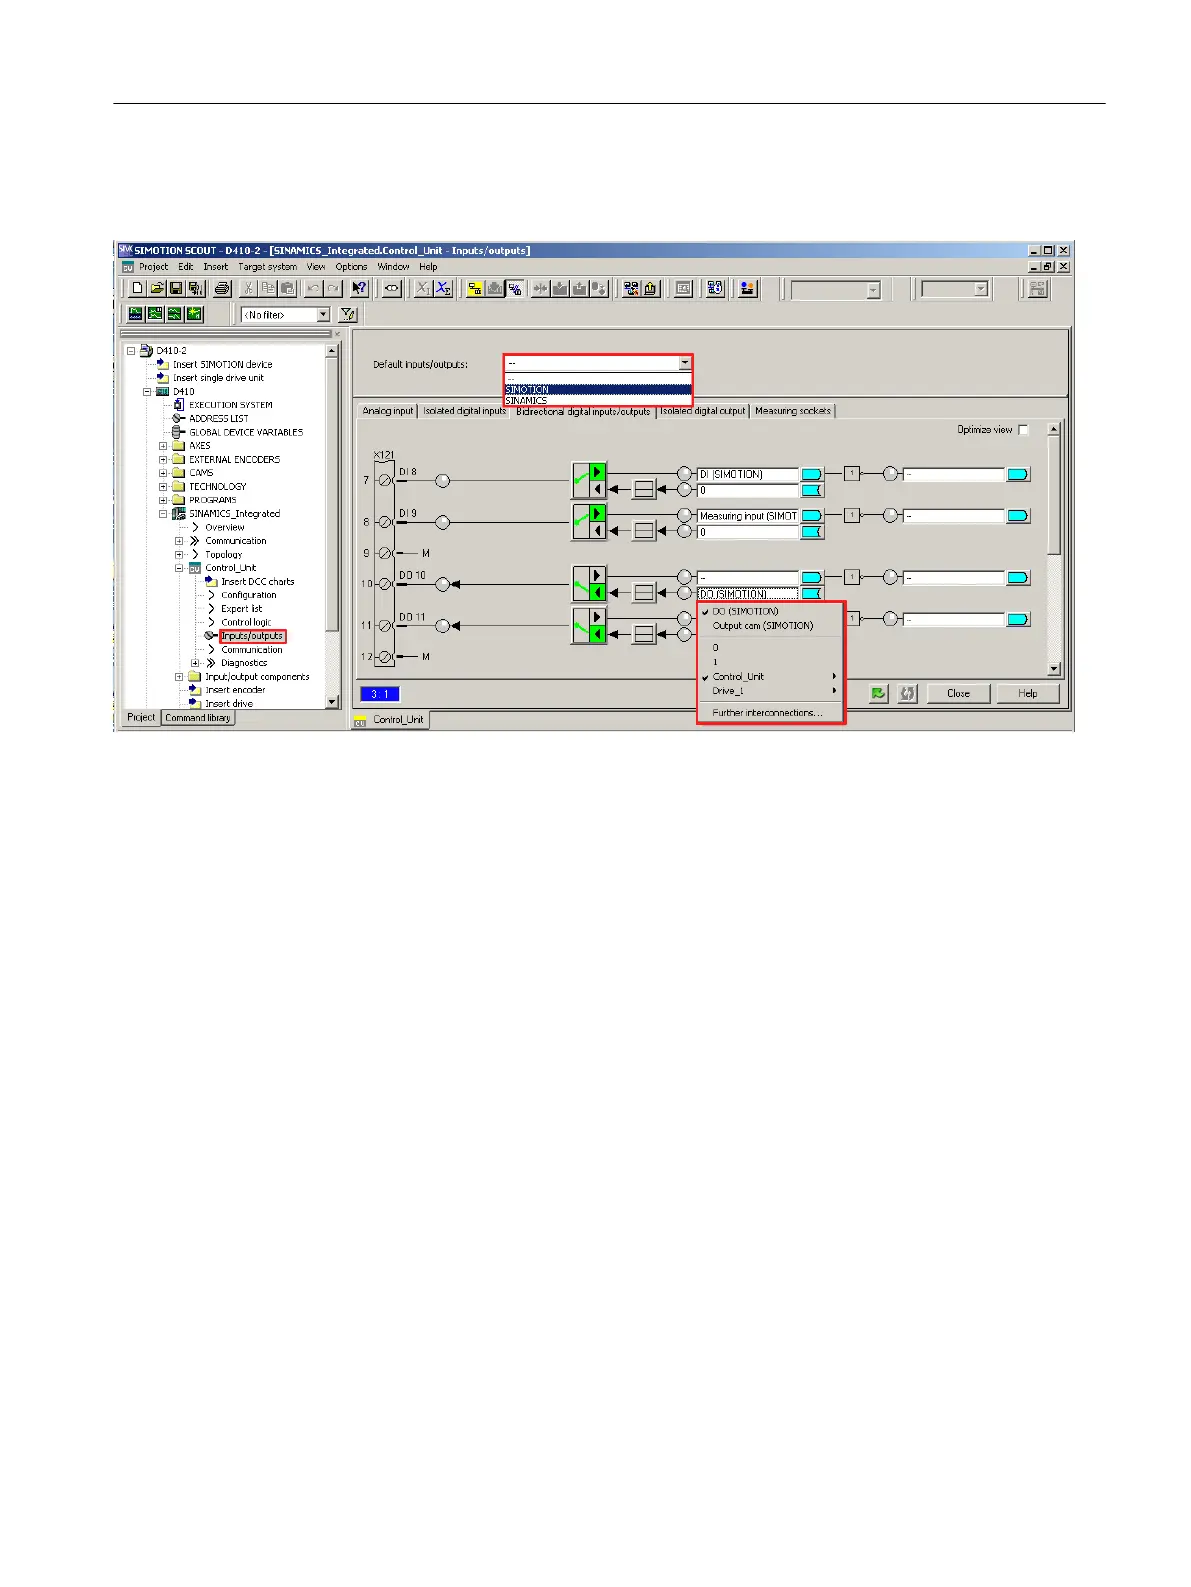Click the New project toolbar icon
Image resolution: width=1191 pixels, height=1587 pixels.
[x=137, y=289]
